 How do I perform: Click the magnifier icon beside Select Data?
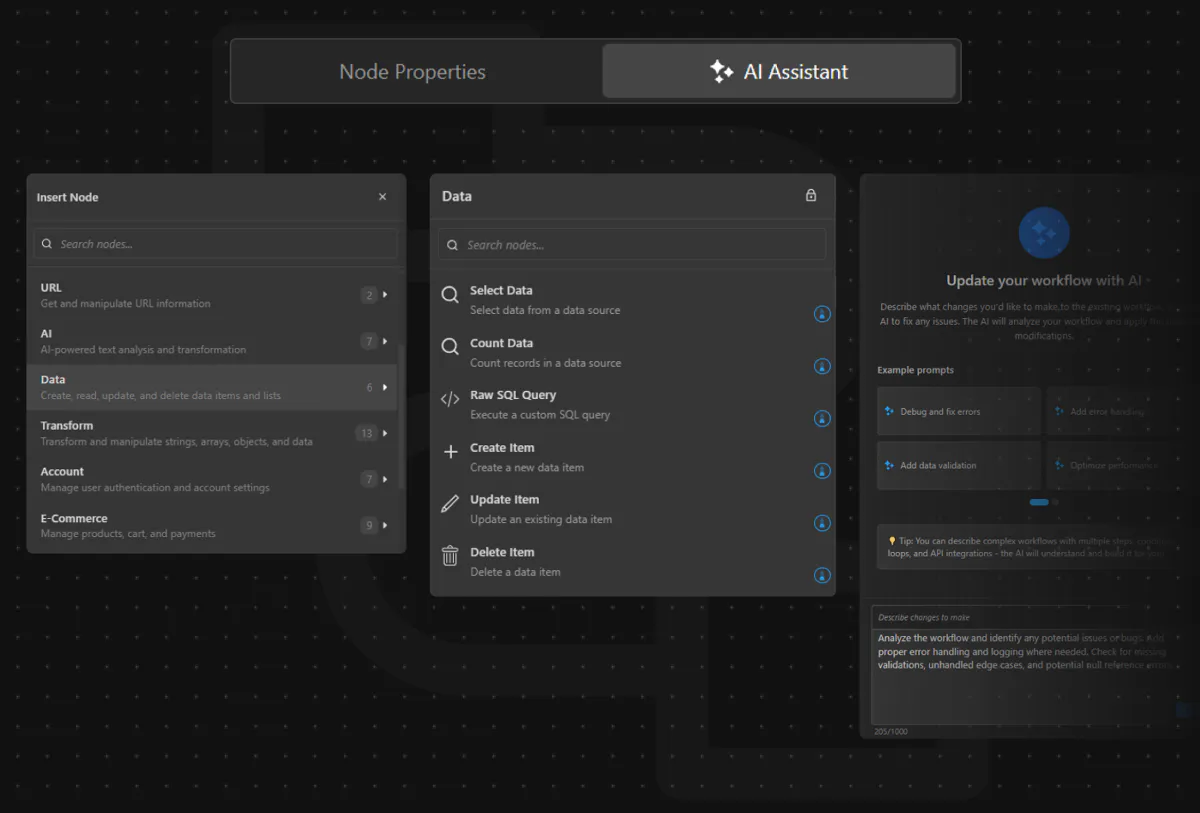point(450,295)
